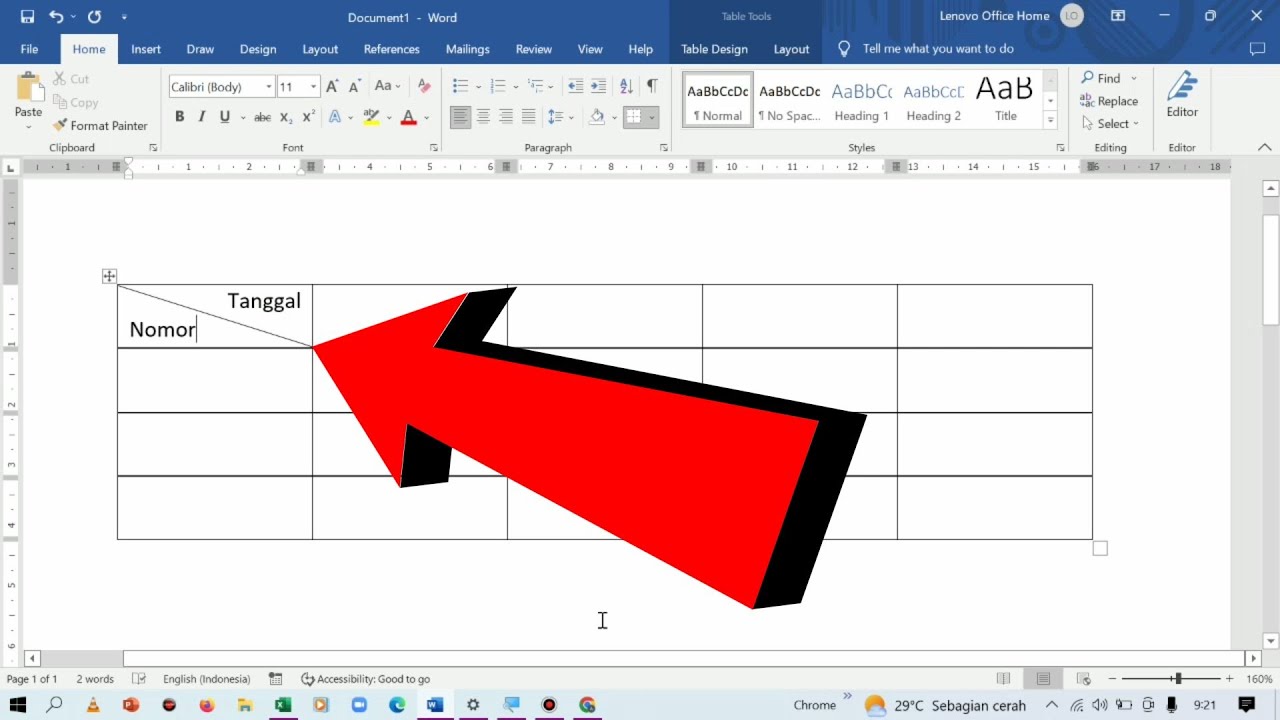Apply the No Spacing style
The height and width of the screenshot is (720, 1280).
coord(789,100)
